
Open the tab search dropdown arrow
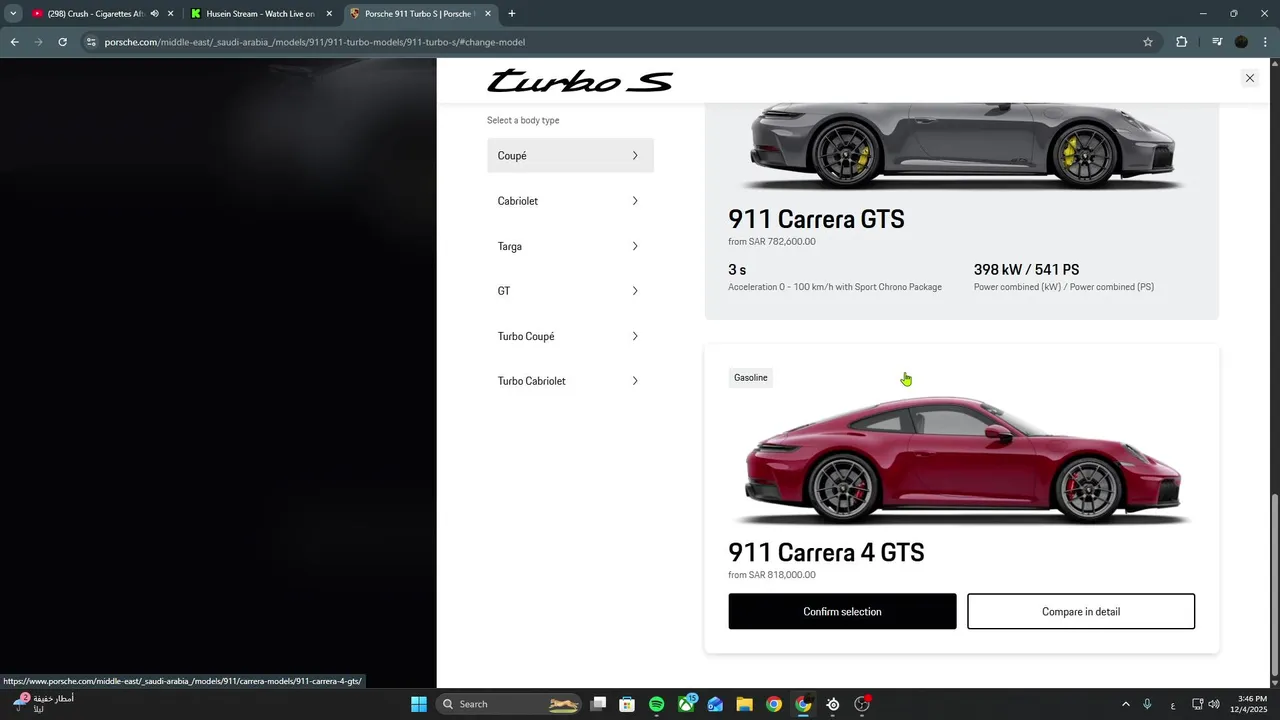pyautogui.click(x=13, y=14)
